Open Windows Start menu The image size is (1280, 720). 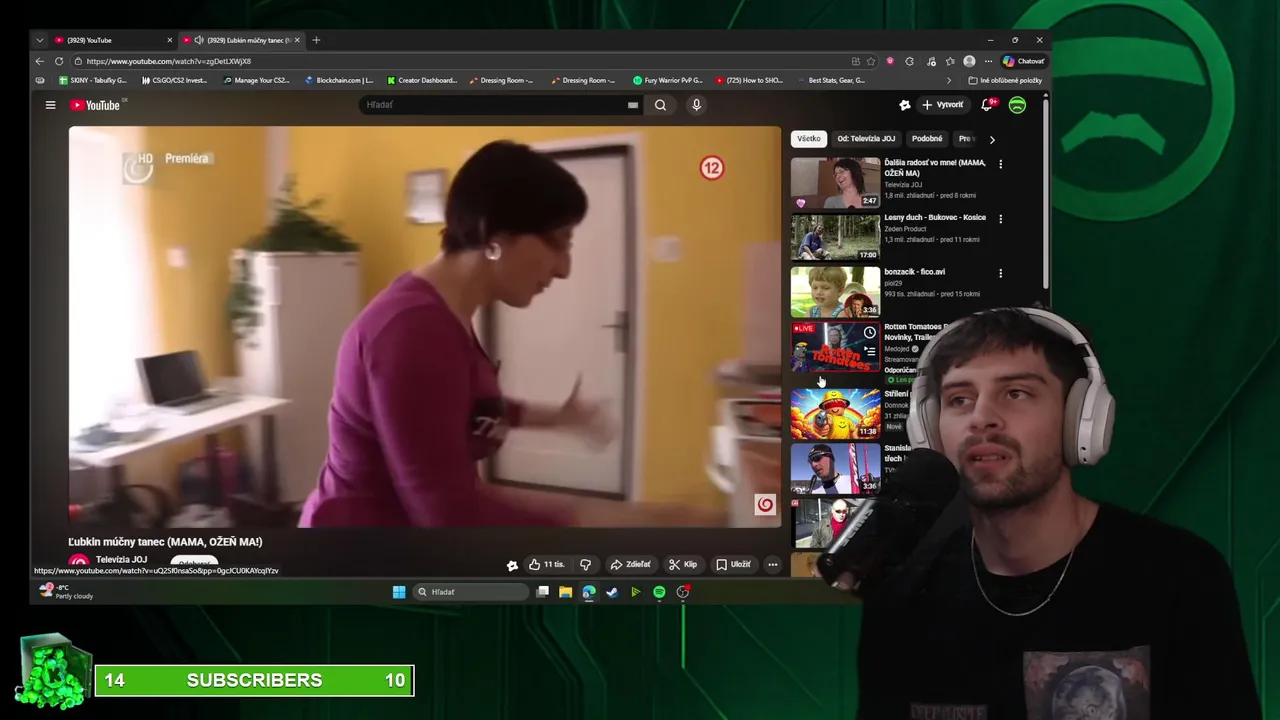[399, 592]
